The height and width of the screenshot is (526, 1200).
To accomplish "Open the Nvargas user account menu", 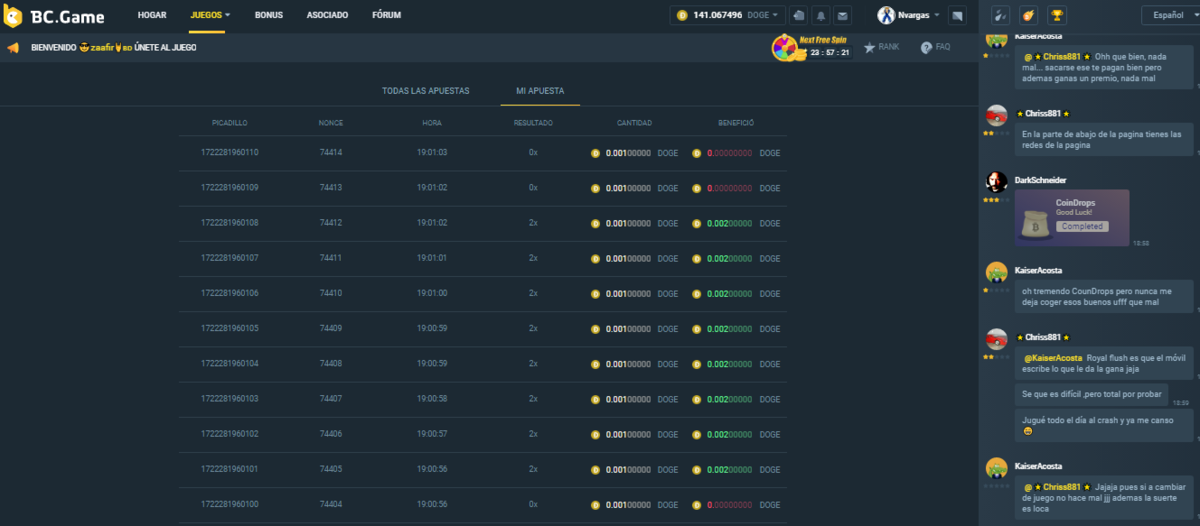I will (908, 16).
